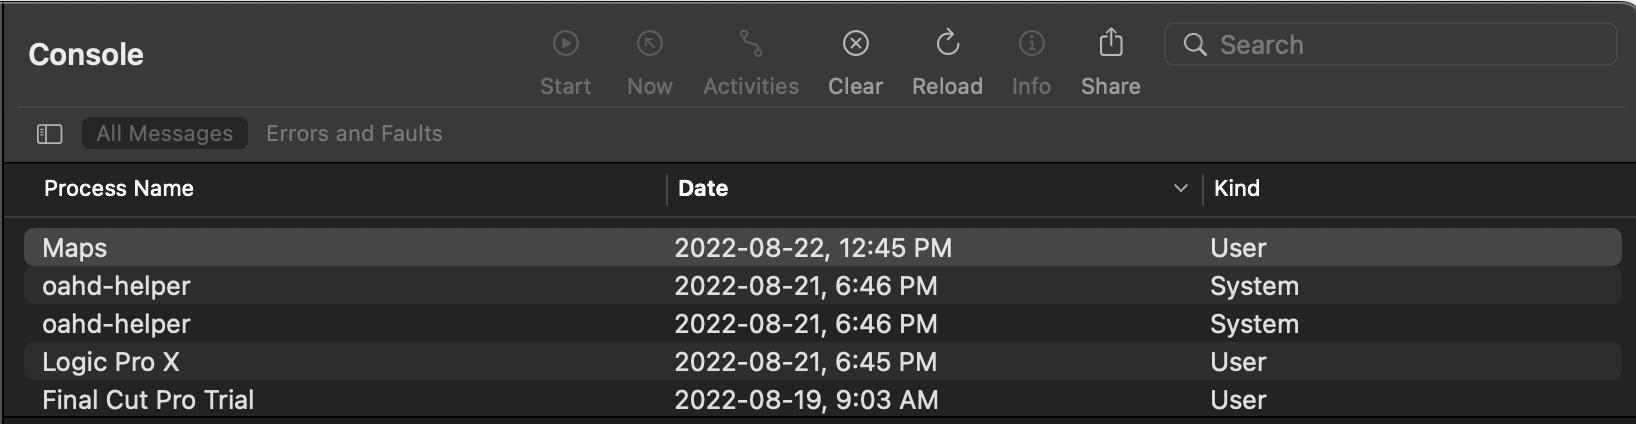Open the Info inspector icon
The height and width of the screenshot is (424, 1636).
coord(1031,44)
